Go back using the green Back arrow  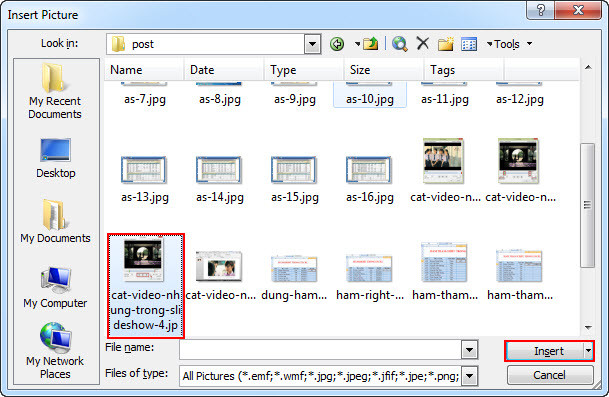click(x=337, y=44)
